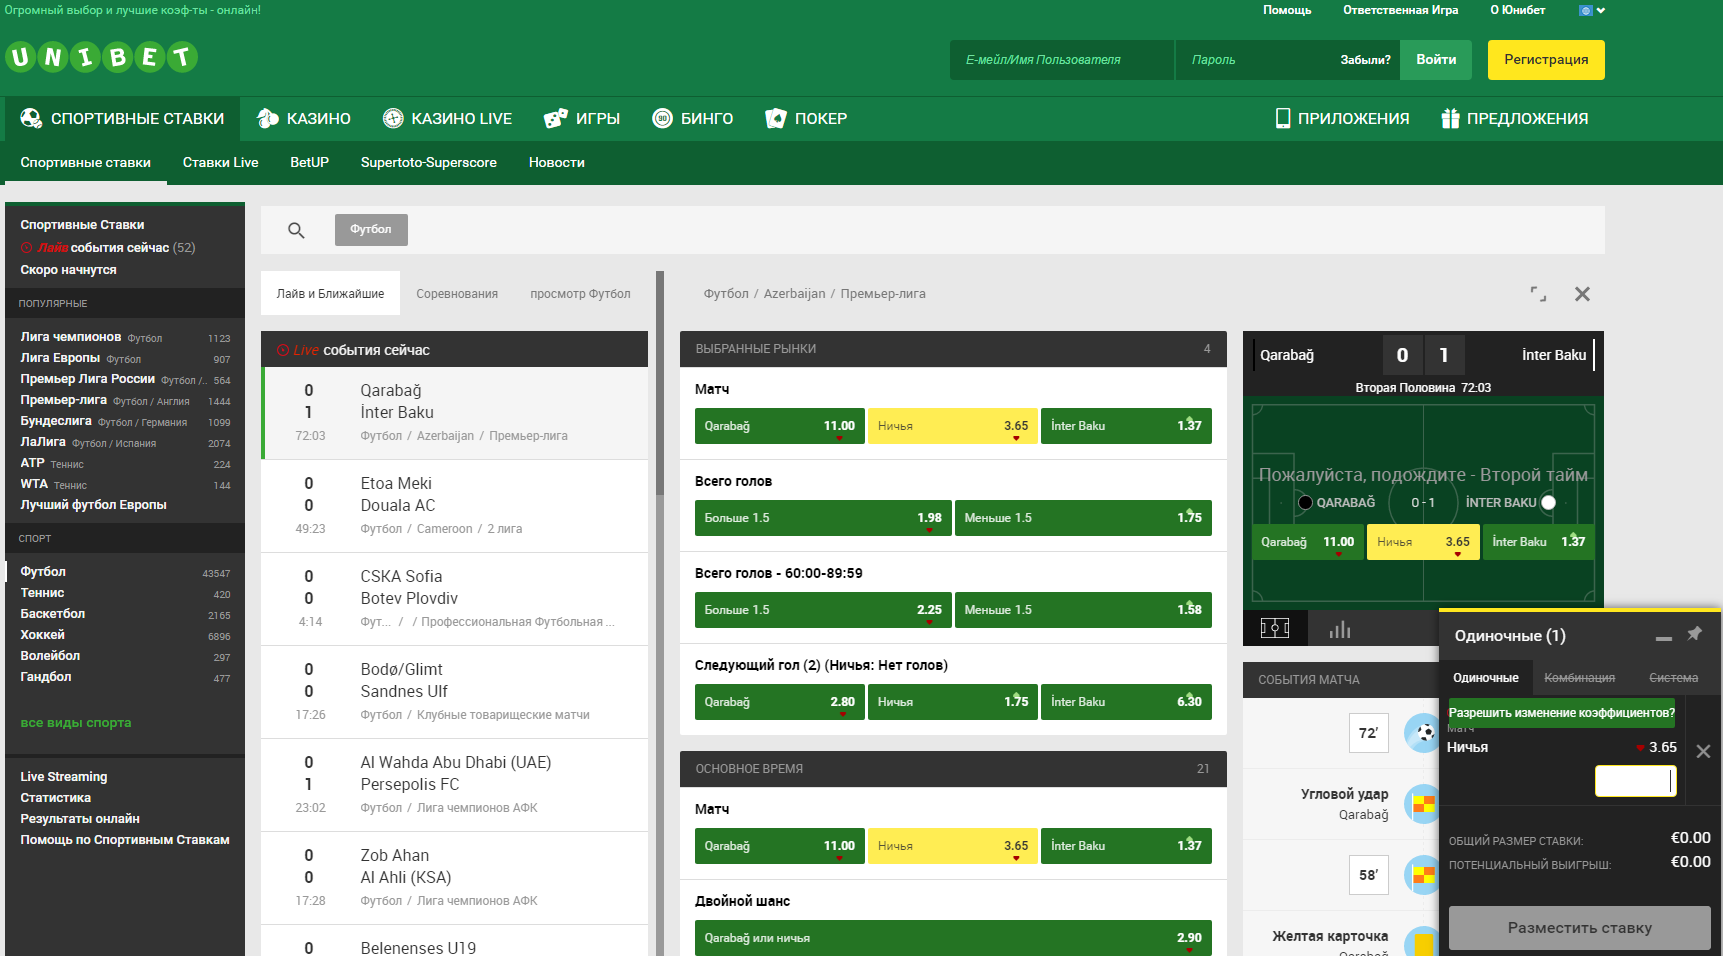Image resolution: width=1723 pixels, height=956 pixels.
Task: Click the football icon beside Спортивные ставки
Action: tap(31, 118)
